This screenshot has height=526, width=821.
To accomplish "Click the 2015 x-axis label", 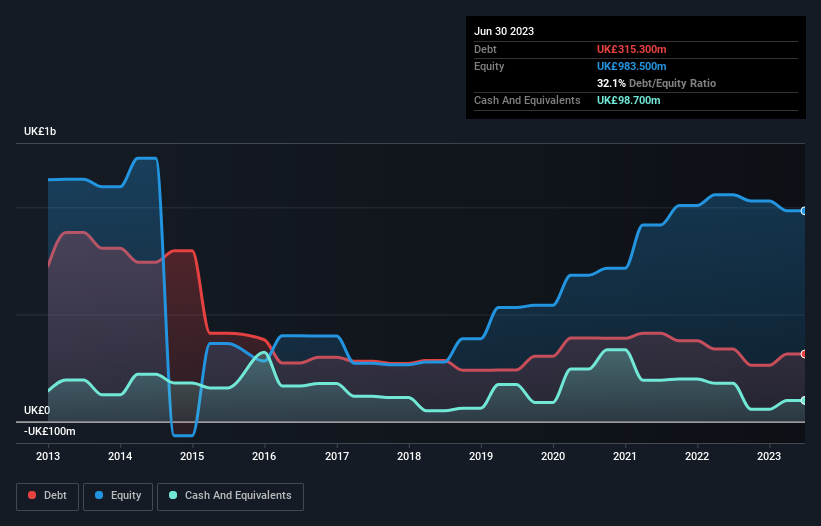I will tap(192, 456).
